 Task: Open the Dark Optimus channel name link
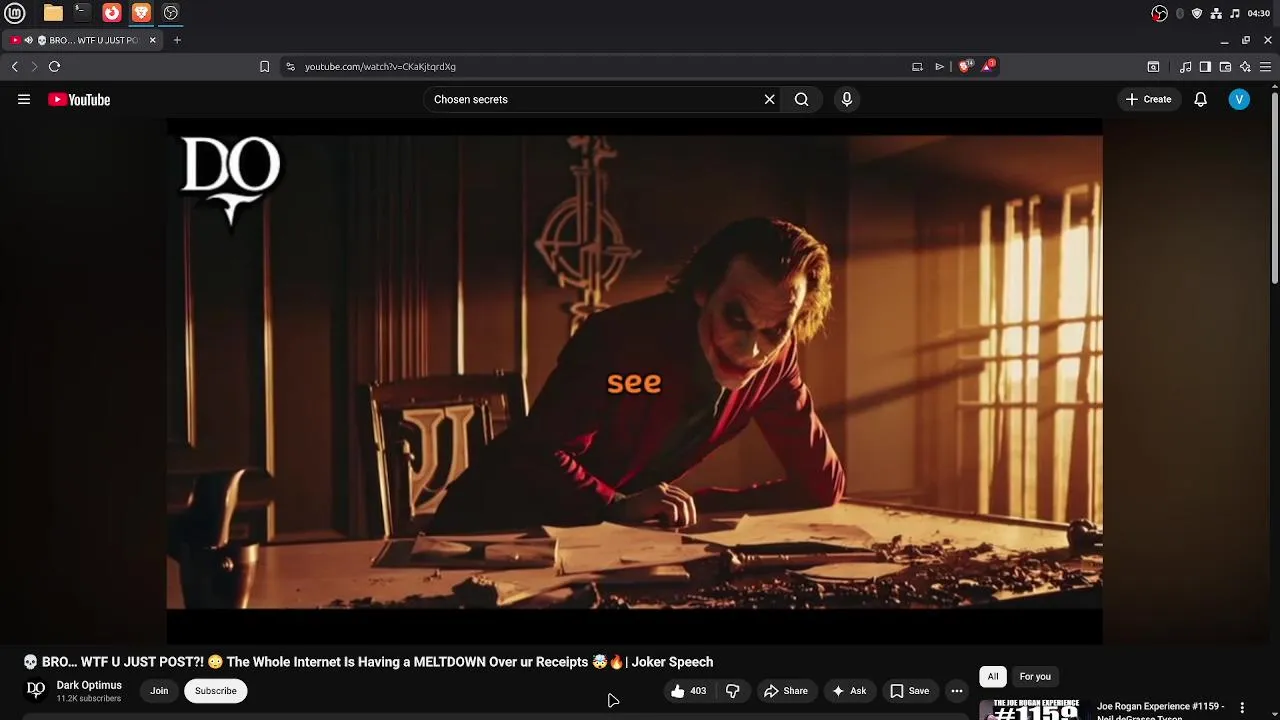89,685
